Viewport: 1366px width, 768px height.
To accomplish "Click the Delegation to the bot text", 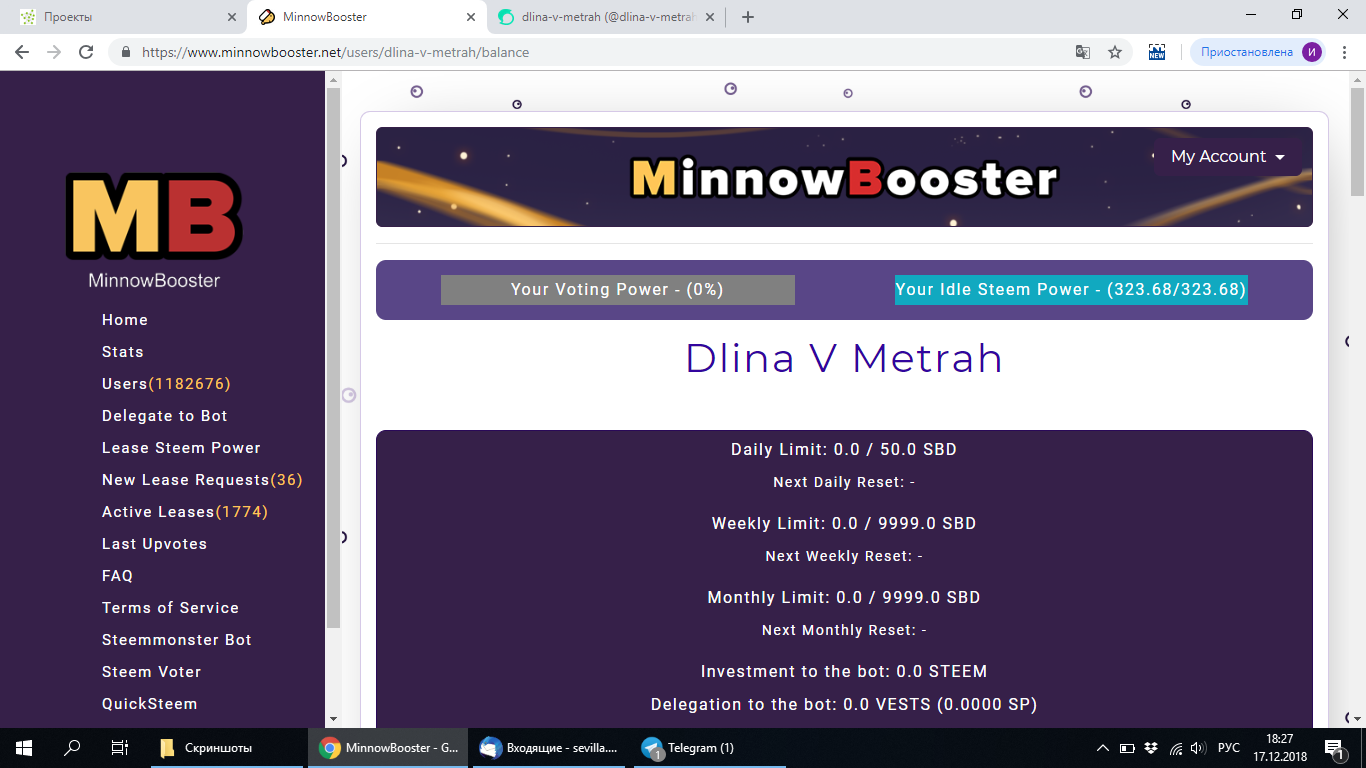I will (844, 705).
